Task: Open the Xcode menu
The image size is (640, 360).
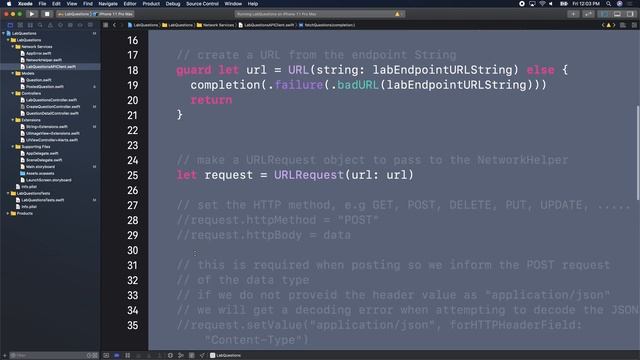Action: point(25,4)
